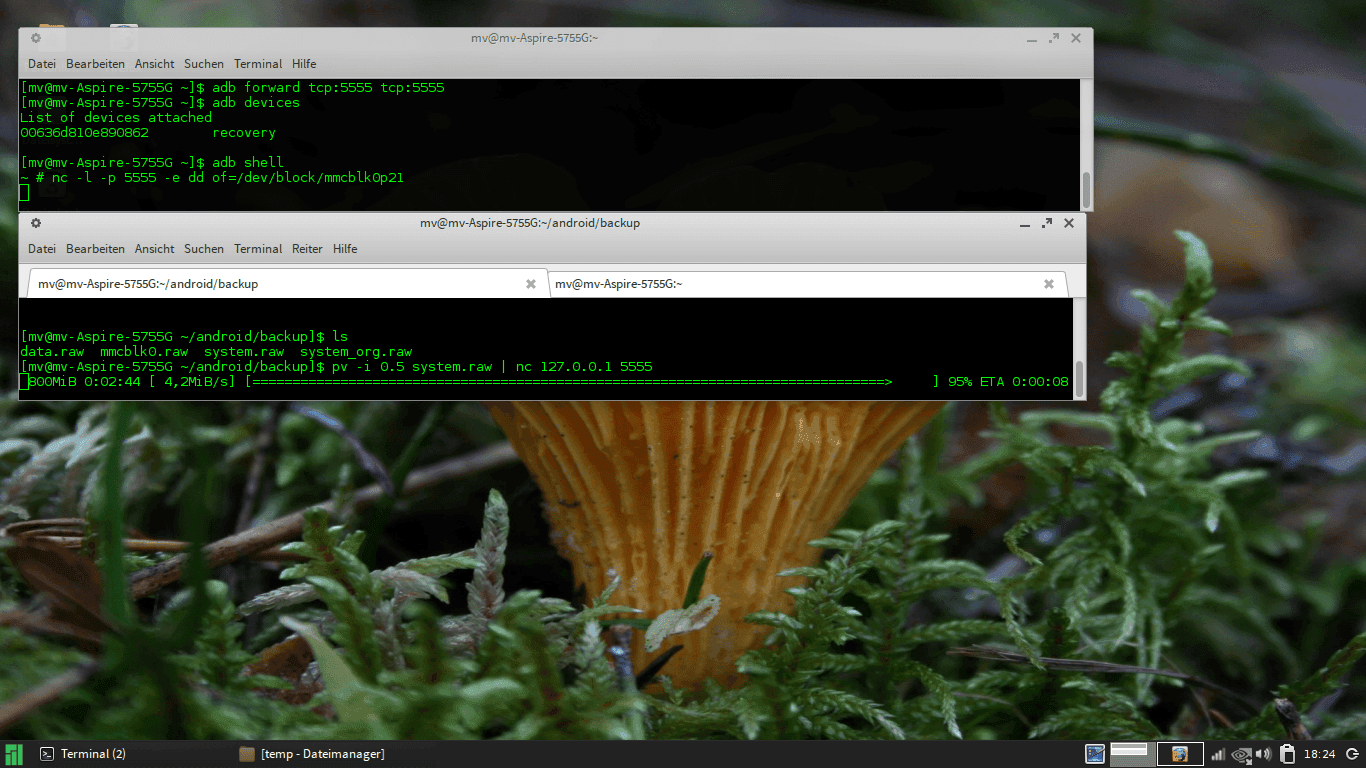Screen dimensions: 1366x768
Task: Maximize the android/backup terminal window
Action: (1047, 223)
